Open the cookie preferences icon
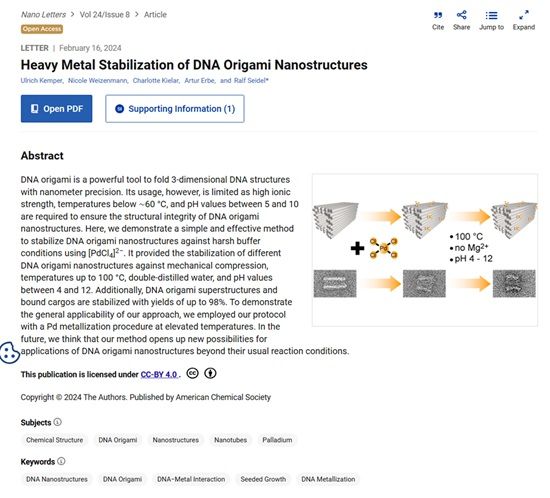Viewport: 550px width, 498px height. coord(9,352)
